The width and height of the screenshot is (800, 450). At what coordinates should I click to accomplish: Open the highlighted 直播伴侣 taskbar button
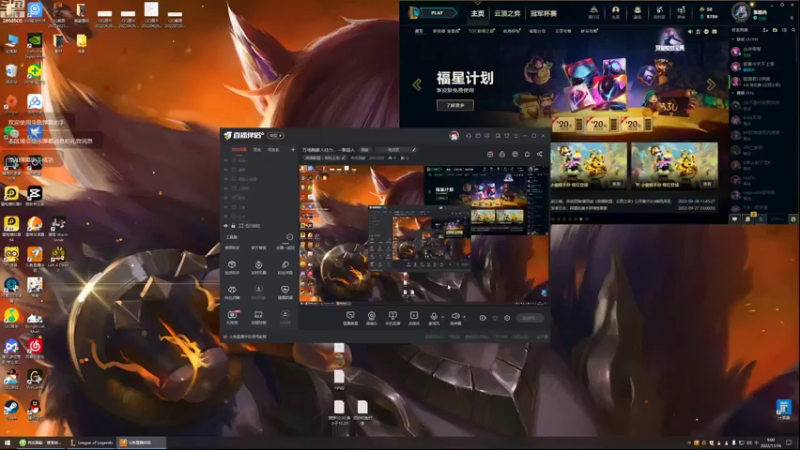point(141,443)
